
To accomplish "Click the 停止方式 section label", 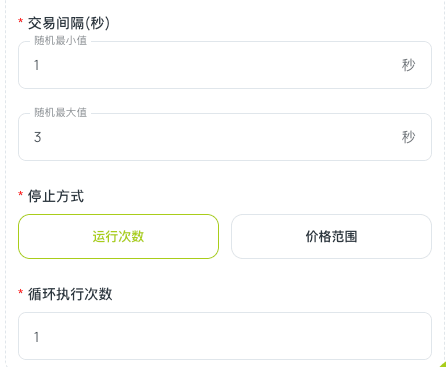I will pyautogui.click(x=56, y=196).
